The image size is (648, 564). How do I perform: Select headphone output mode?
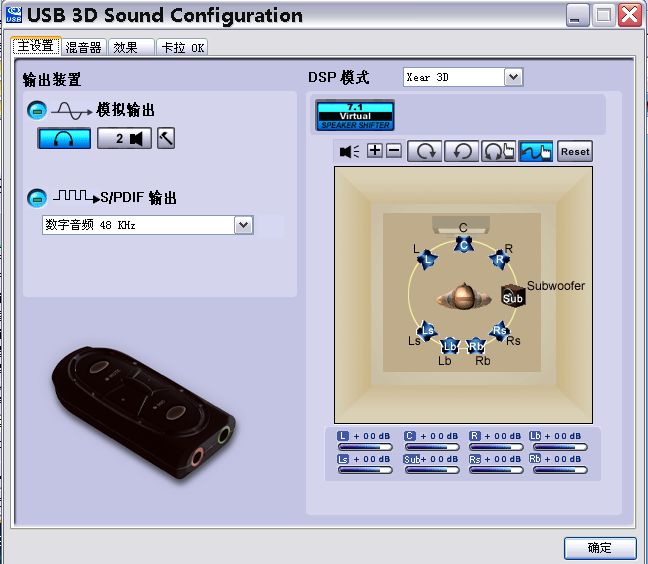pyautogui.click(x=64, y=139)
